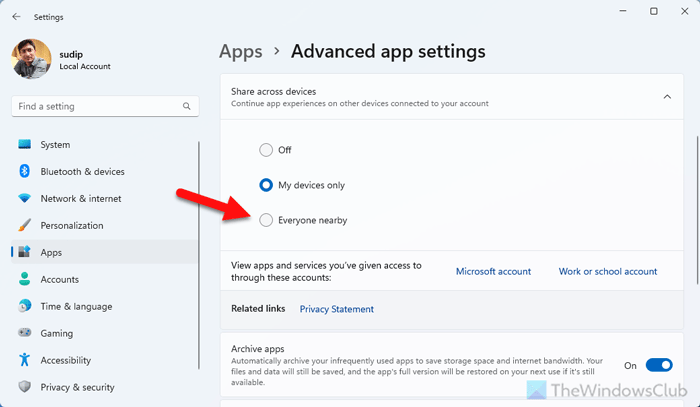Open the Work or school account link
Image resolution: width=700 pixels, height=407 pixels.
(x=607, y=271)
